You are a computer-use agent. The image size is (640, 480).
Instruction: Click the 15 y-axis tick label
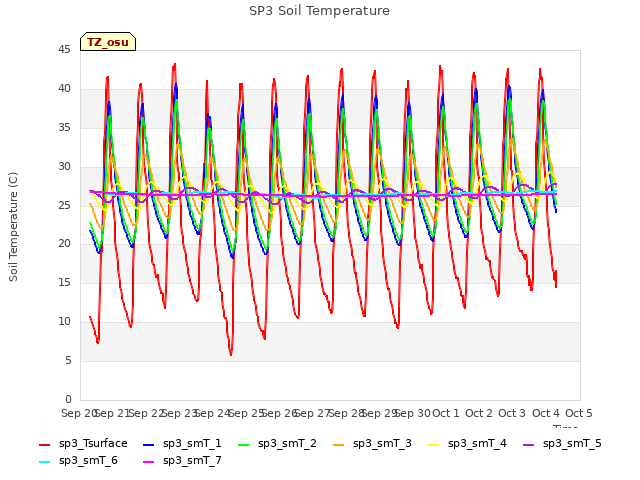[64, 282]
